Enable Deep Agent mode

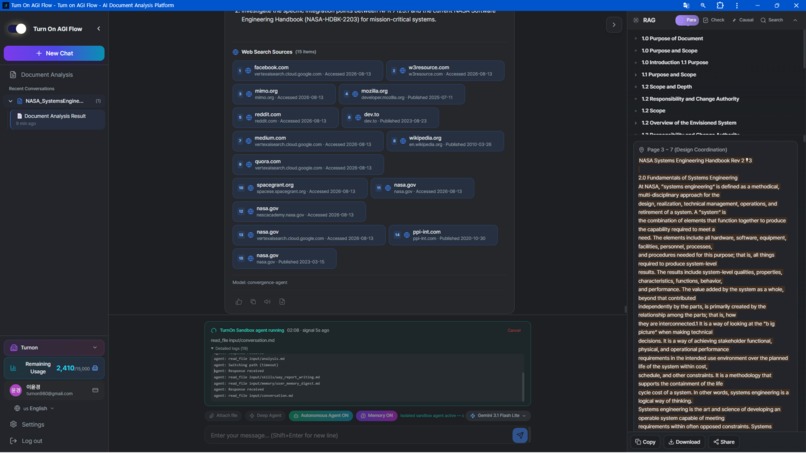265,415
